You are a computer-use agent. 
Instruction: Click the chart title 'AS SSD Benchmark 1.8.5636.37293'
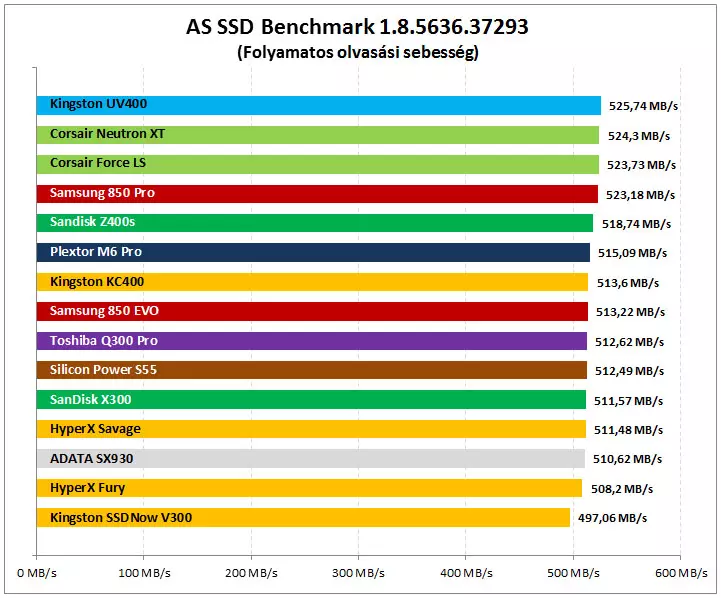357,27
